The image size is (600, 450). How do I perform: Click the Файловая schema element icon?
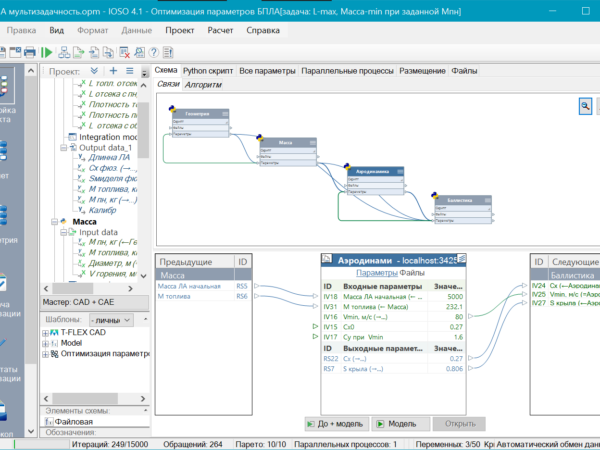coord(49,422)
